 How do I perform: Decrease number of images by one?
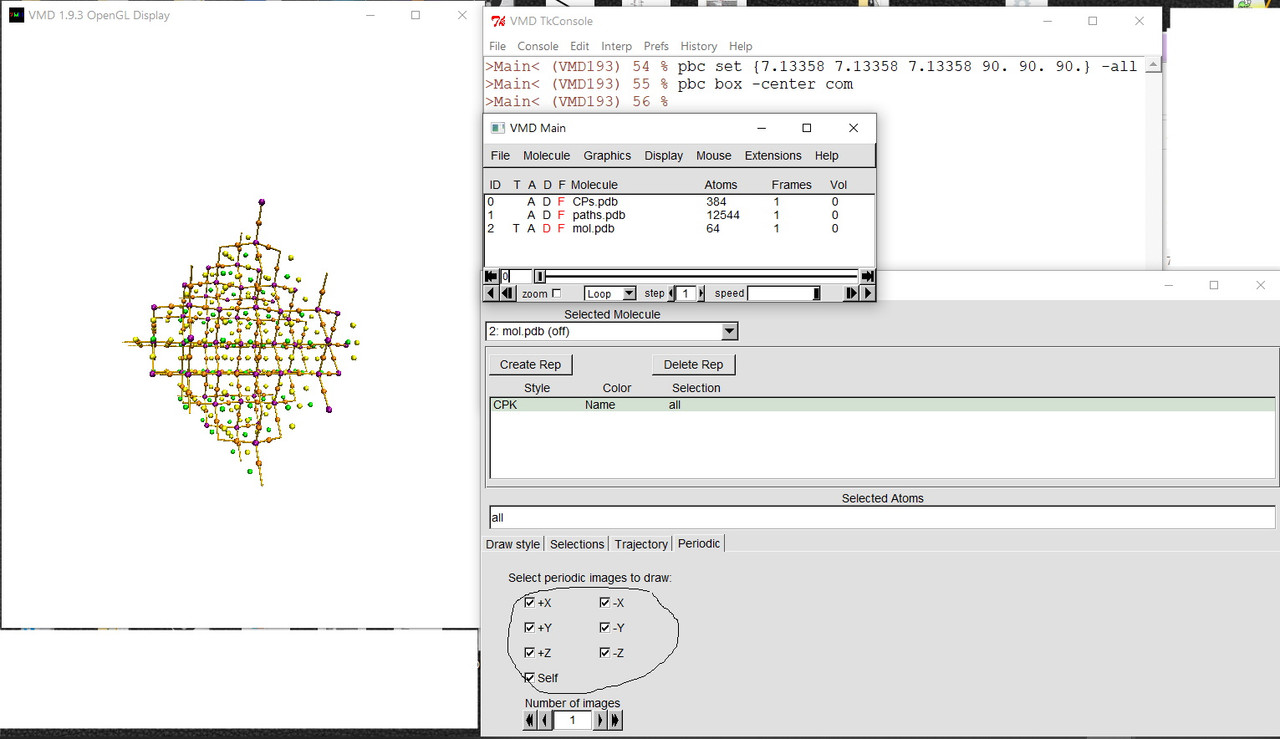[545, 720]
